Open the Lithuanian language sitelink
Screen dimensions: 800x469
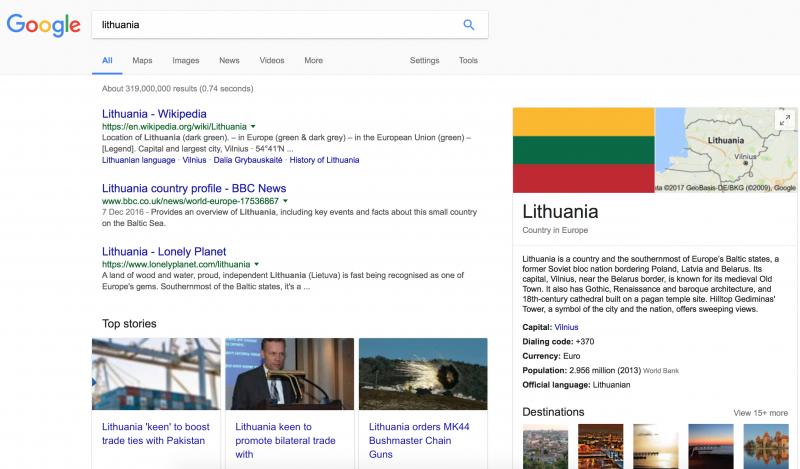pyautogui.click(x=138, y=160)
